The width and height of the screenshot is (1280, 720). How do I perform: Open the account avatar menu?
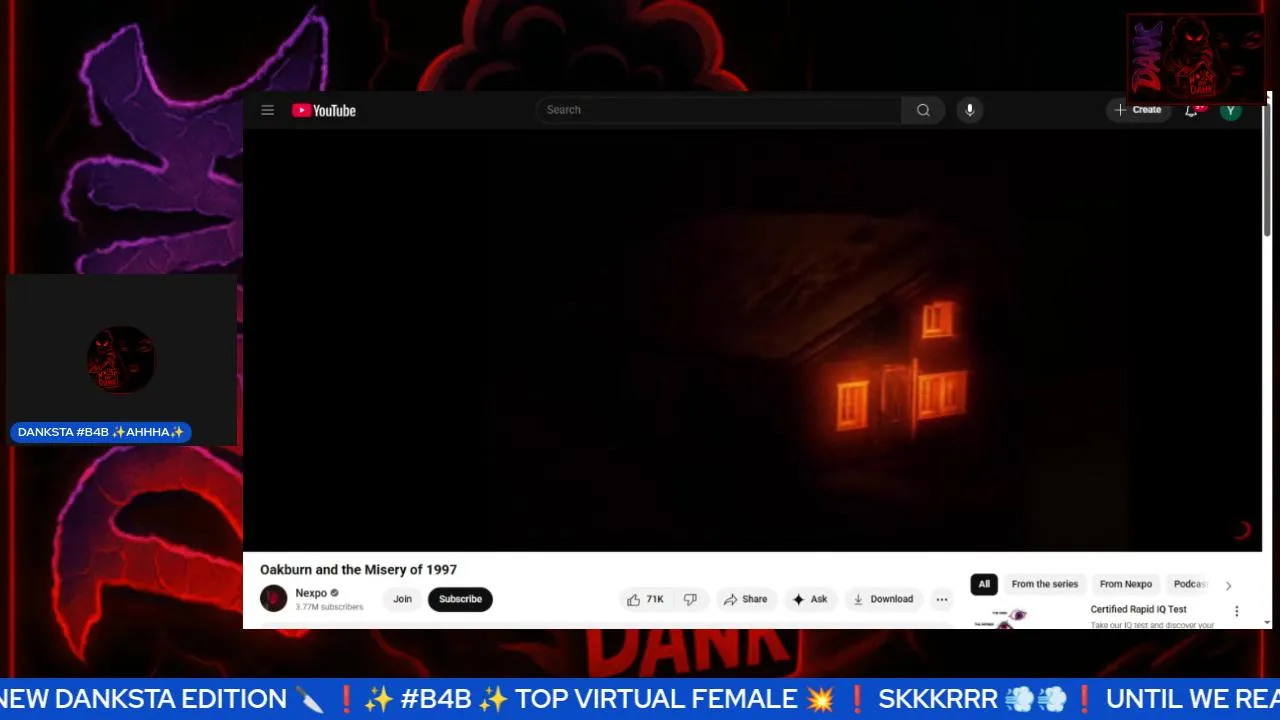1231,110
